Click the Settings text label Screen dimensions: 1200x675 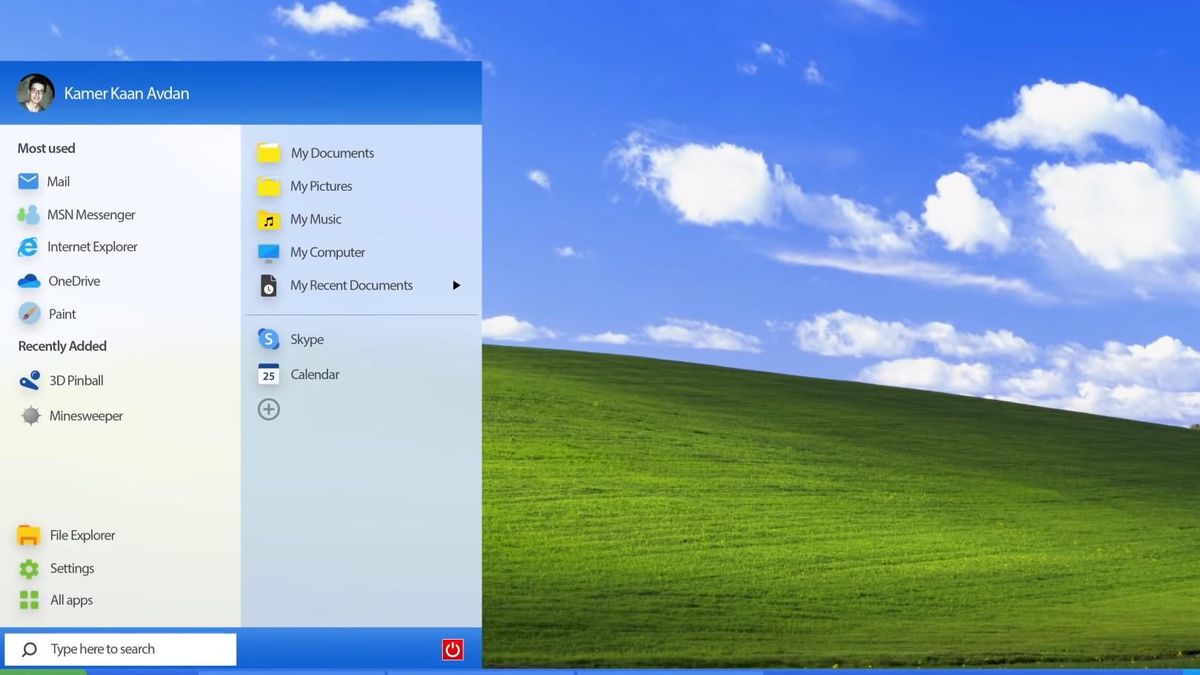click(72, 569)
